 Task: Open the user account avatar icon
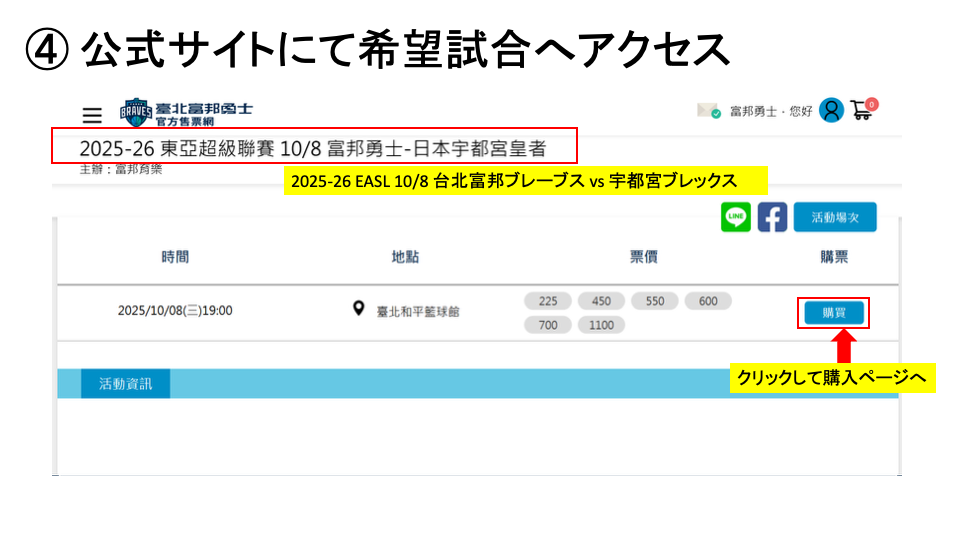831,110
